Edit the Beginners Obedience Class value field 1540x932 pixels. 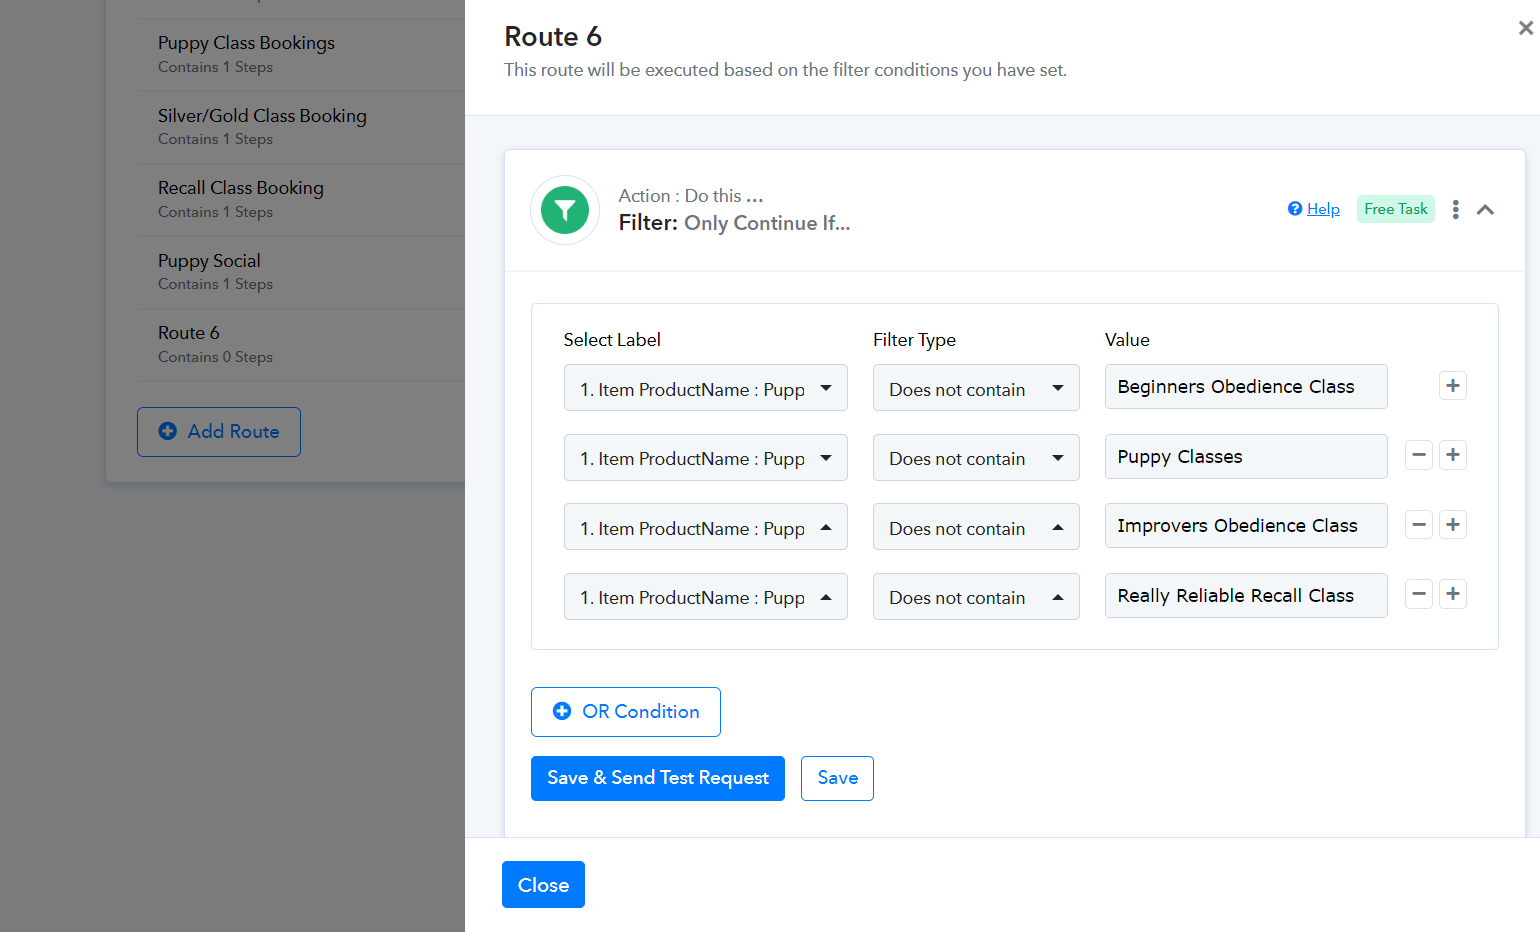point(1246,387)
